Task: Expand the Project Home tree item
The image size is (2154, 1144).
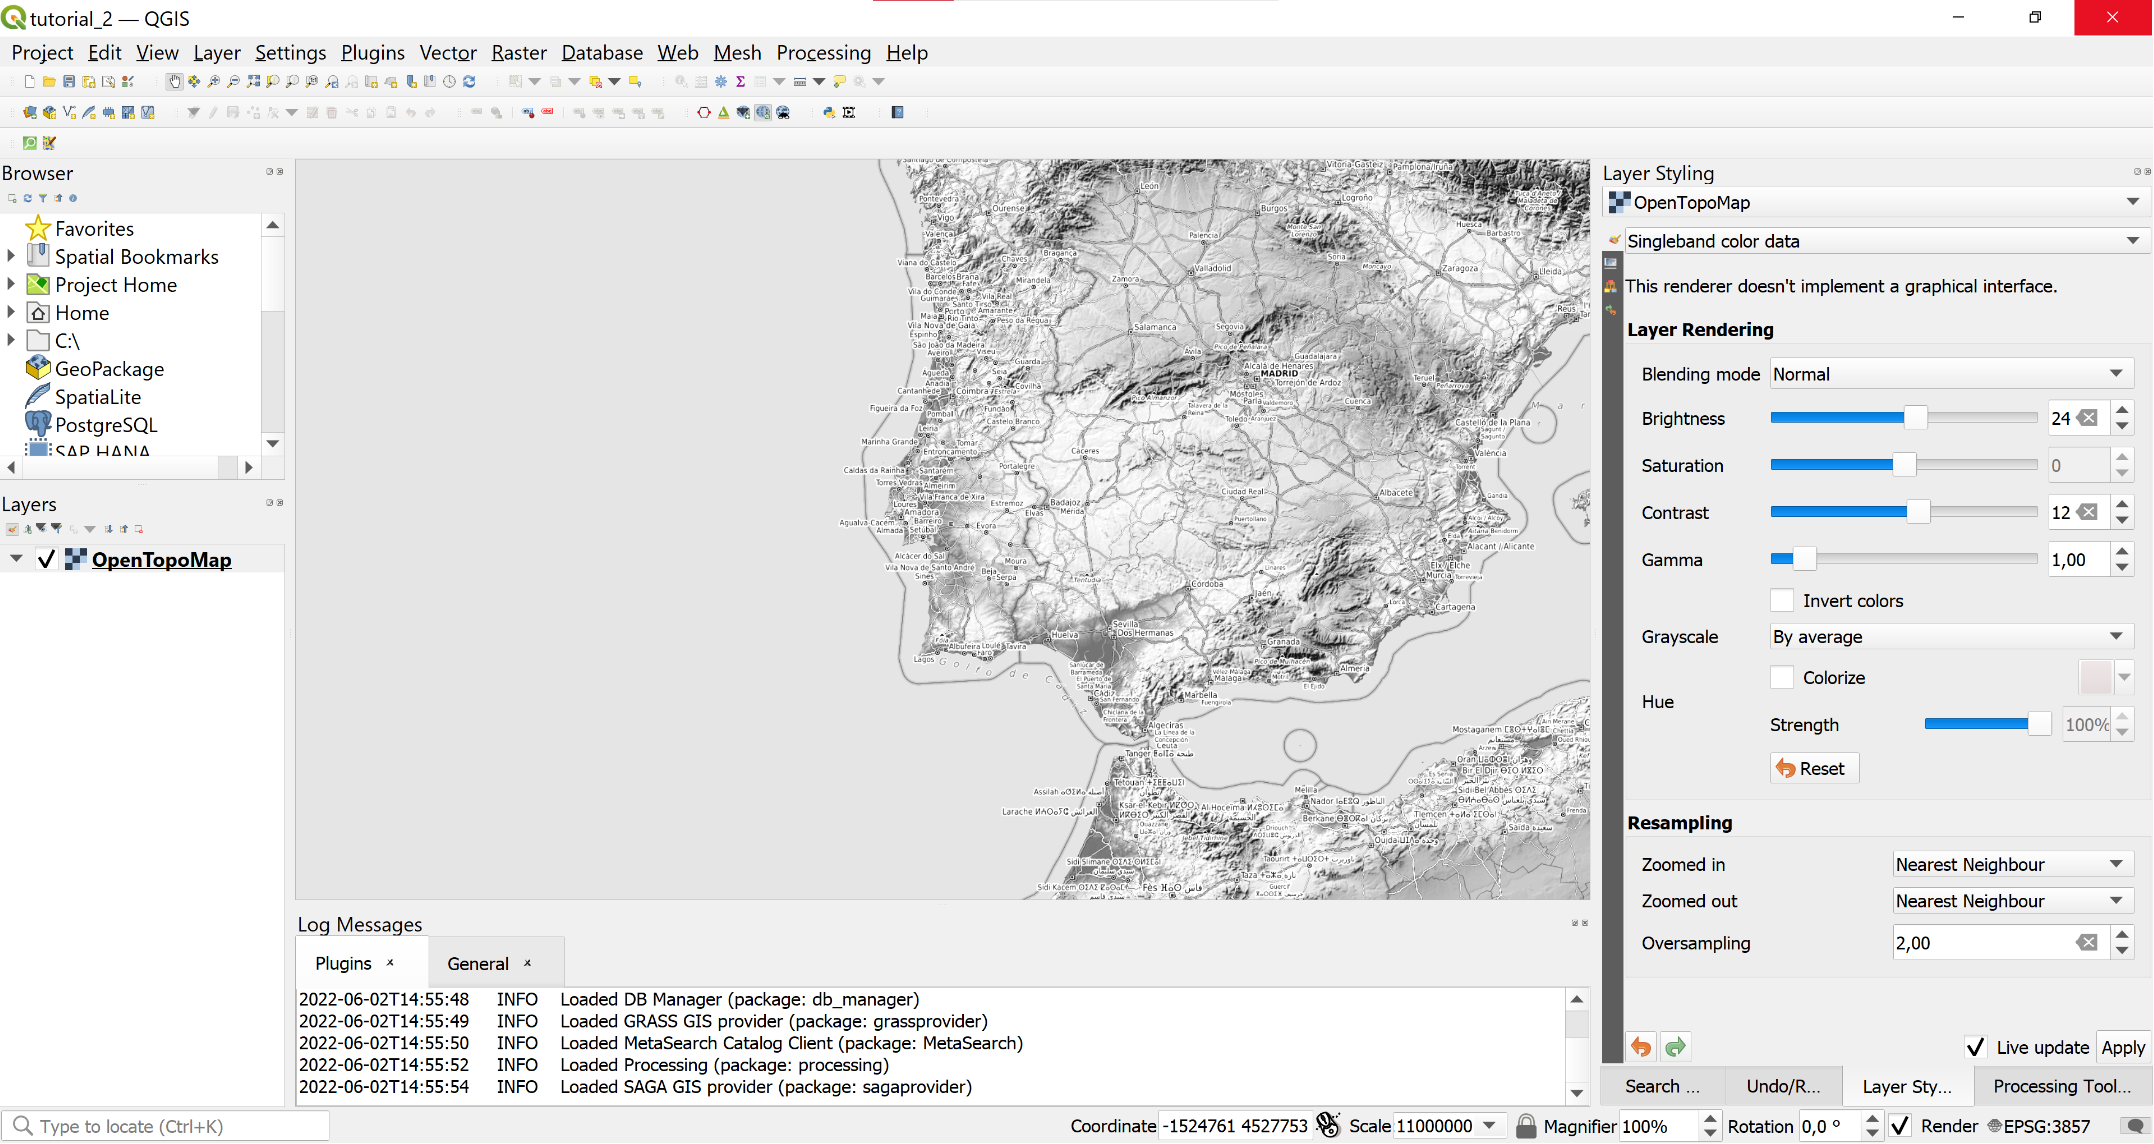Action: [11, 285]
